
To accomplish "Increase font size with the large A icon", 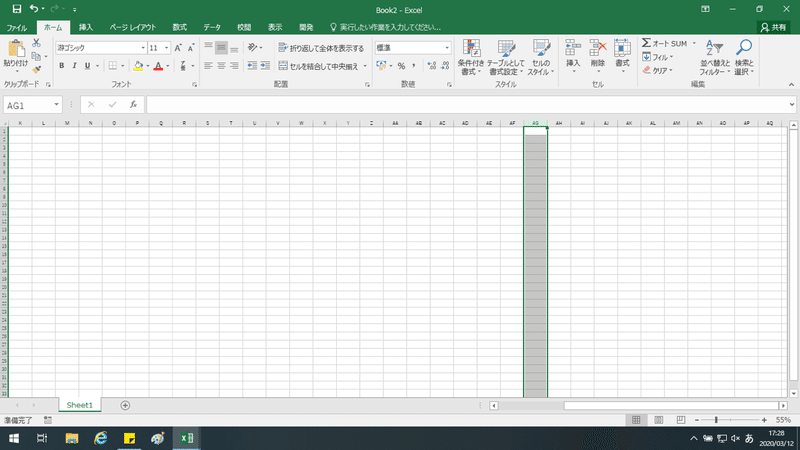I will coord(178,48).
